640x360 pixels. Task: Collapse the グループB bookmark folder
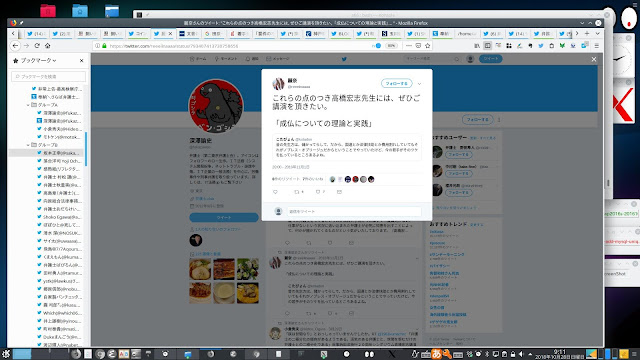click(x=28, y=145)
